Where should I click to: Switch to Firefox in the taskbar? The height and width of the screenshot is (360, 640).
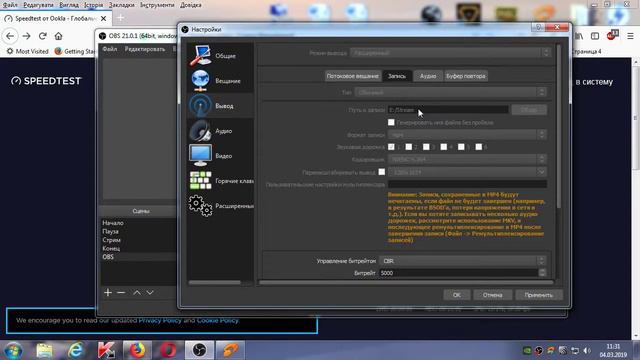(138, 350)
